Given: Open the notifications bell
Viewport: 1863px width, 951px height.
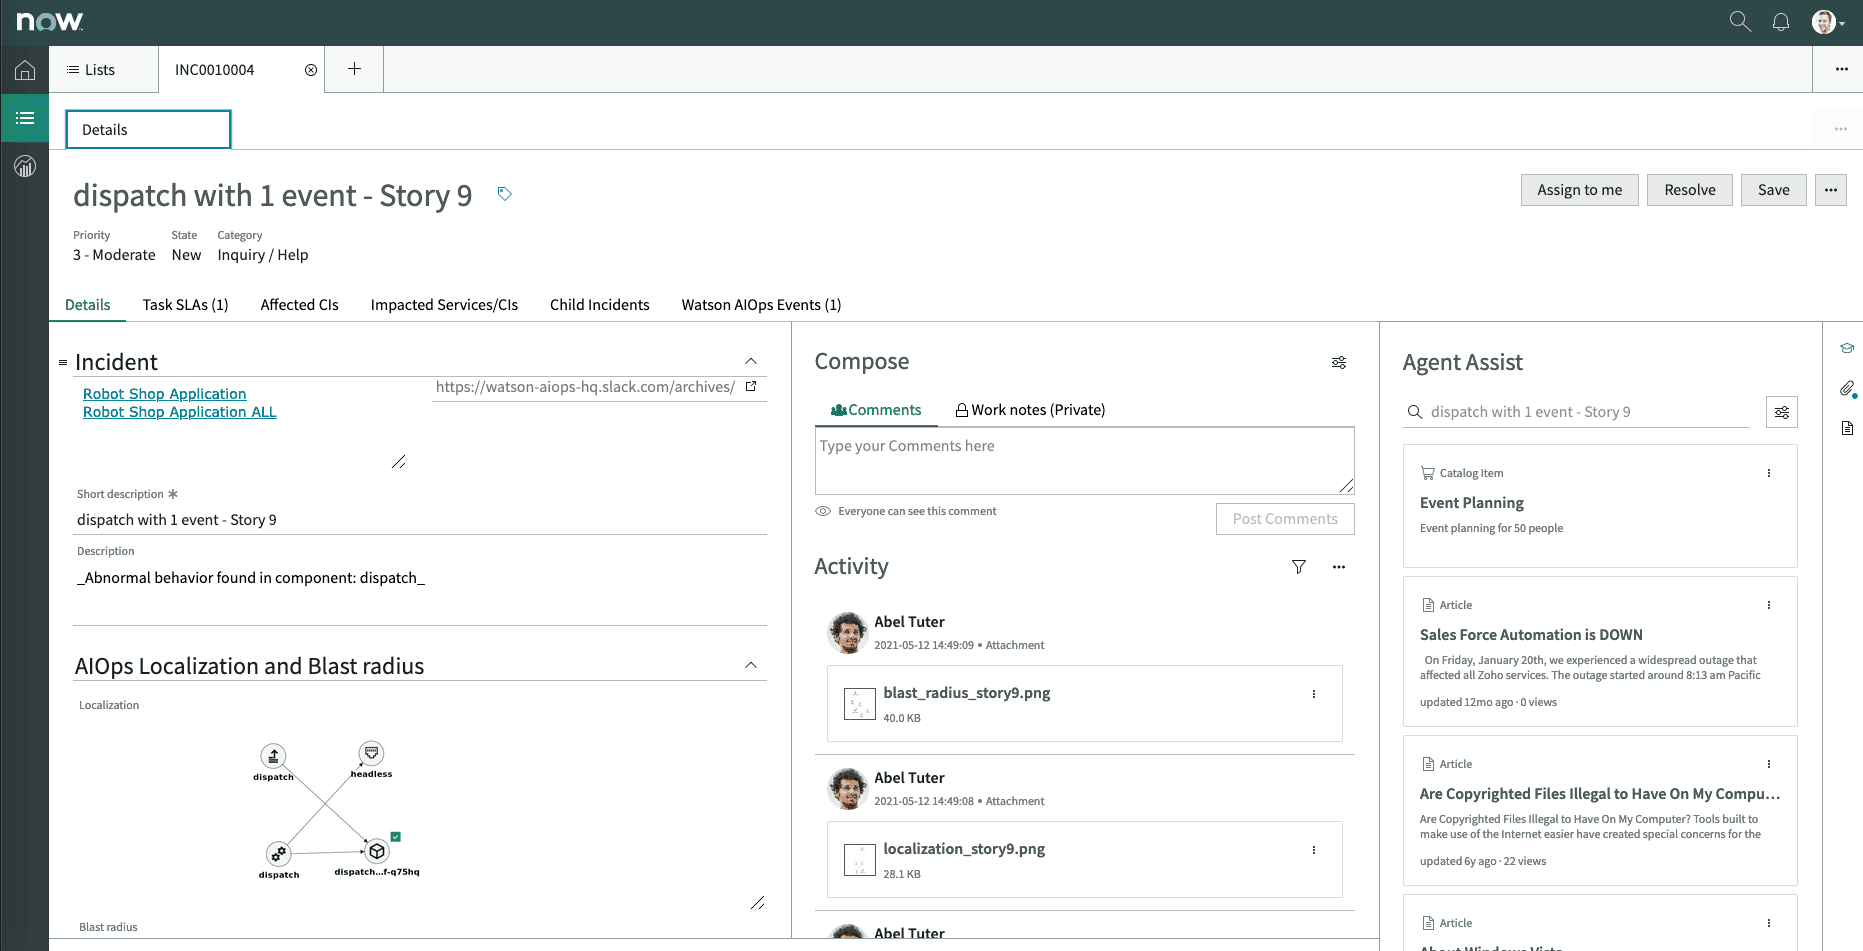Looking at the screenshot, I should [1781, 22].
